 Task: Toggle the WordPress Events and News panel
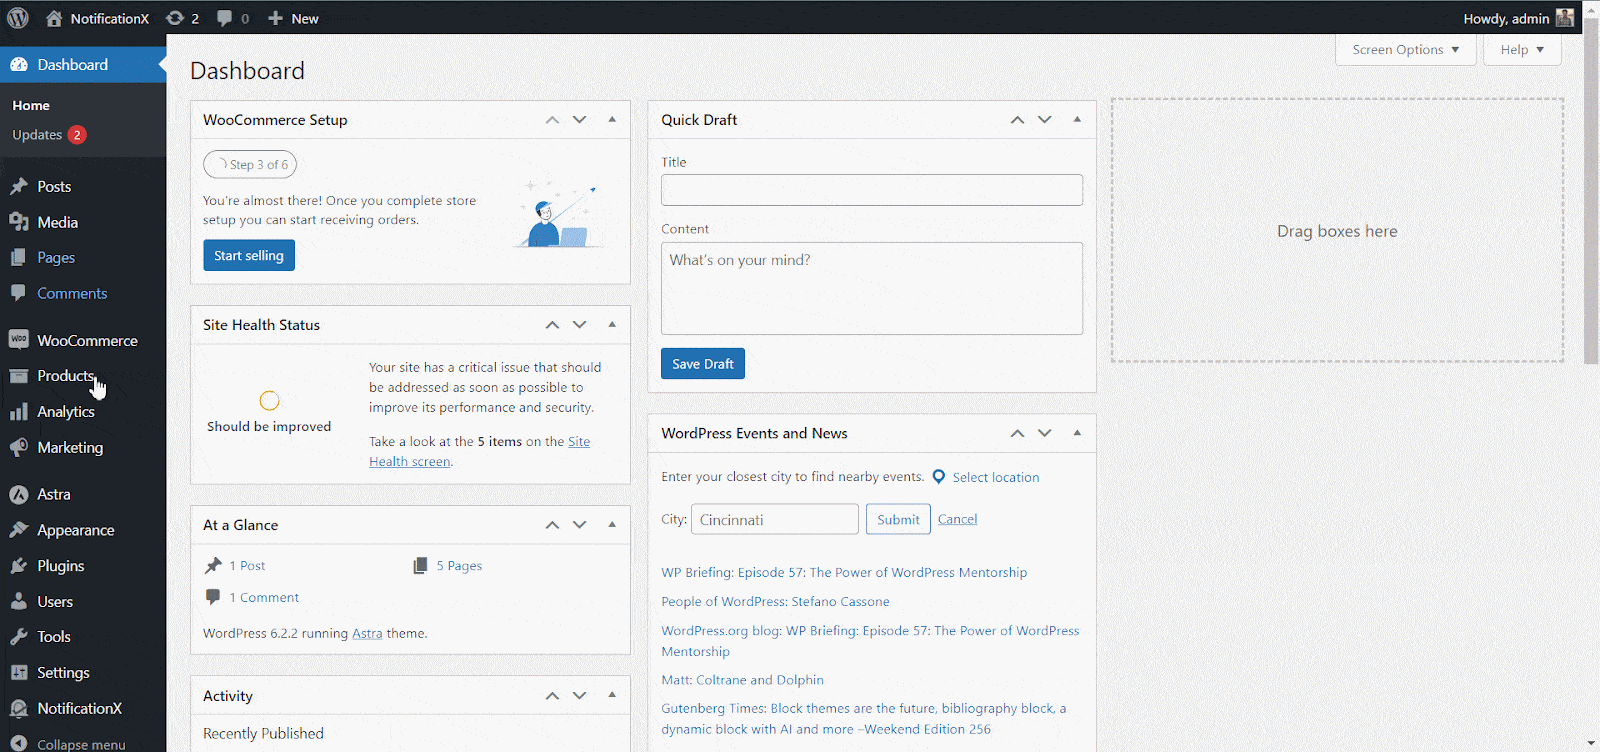tap(1077, 433)
